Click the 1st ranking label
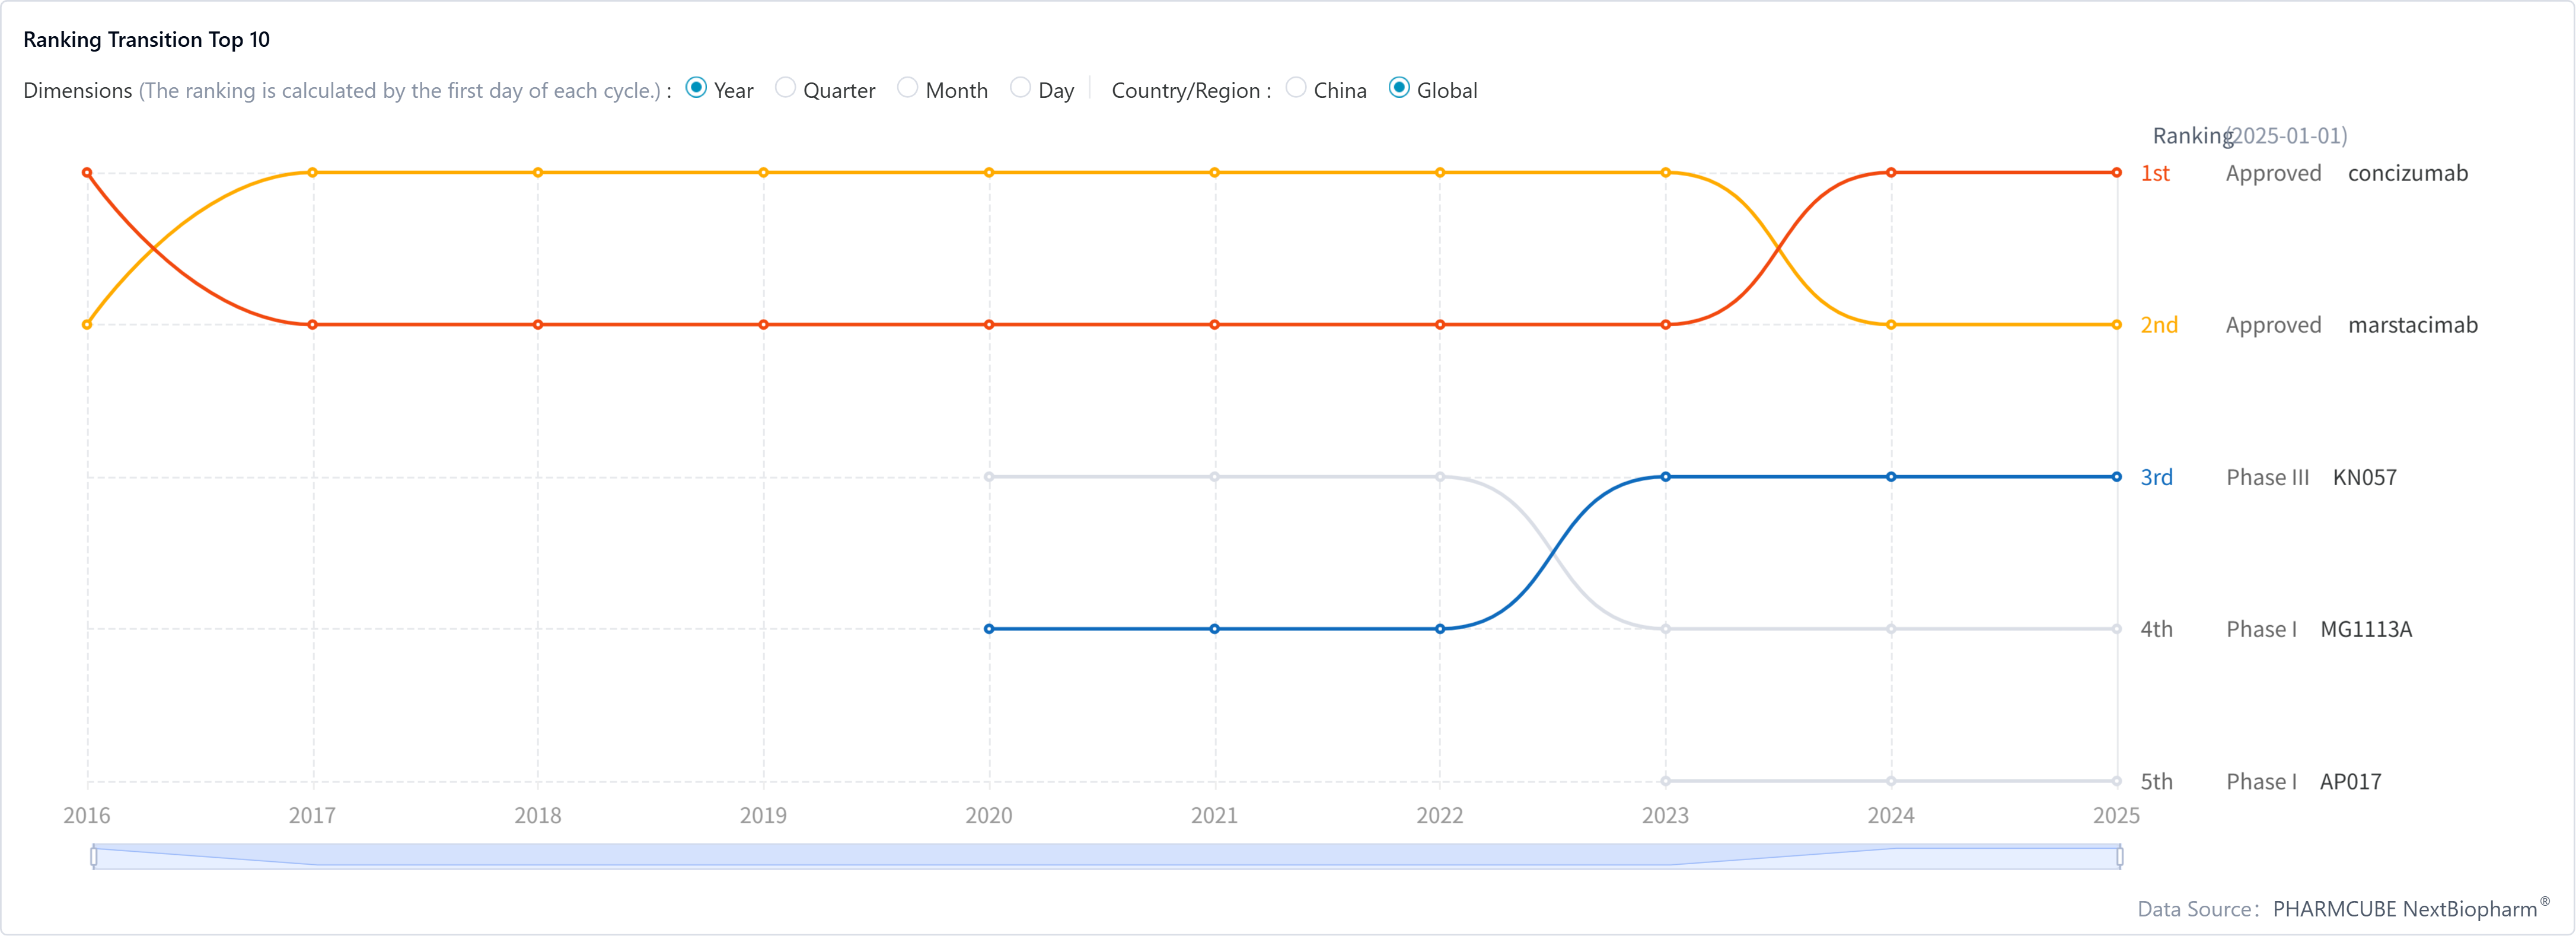This screenshot has height=936, width=2576. [2154, 173]
